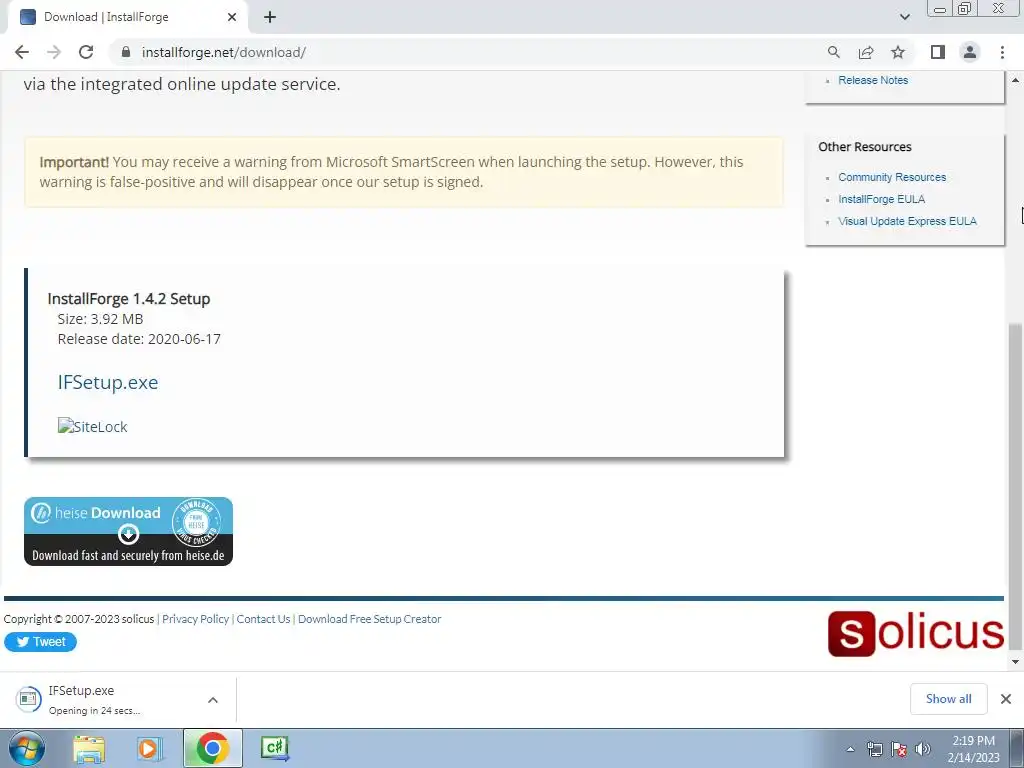
Task: Close the downloads bar
Action: click(1006, 699)
